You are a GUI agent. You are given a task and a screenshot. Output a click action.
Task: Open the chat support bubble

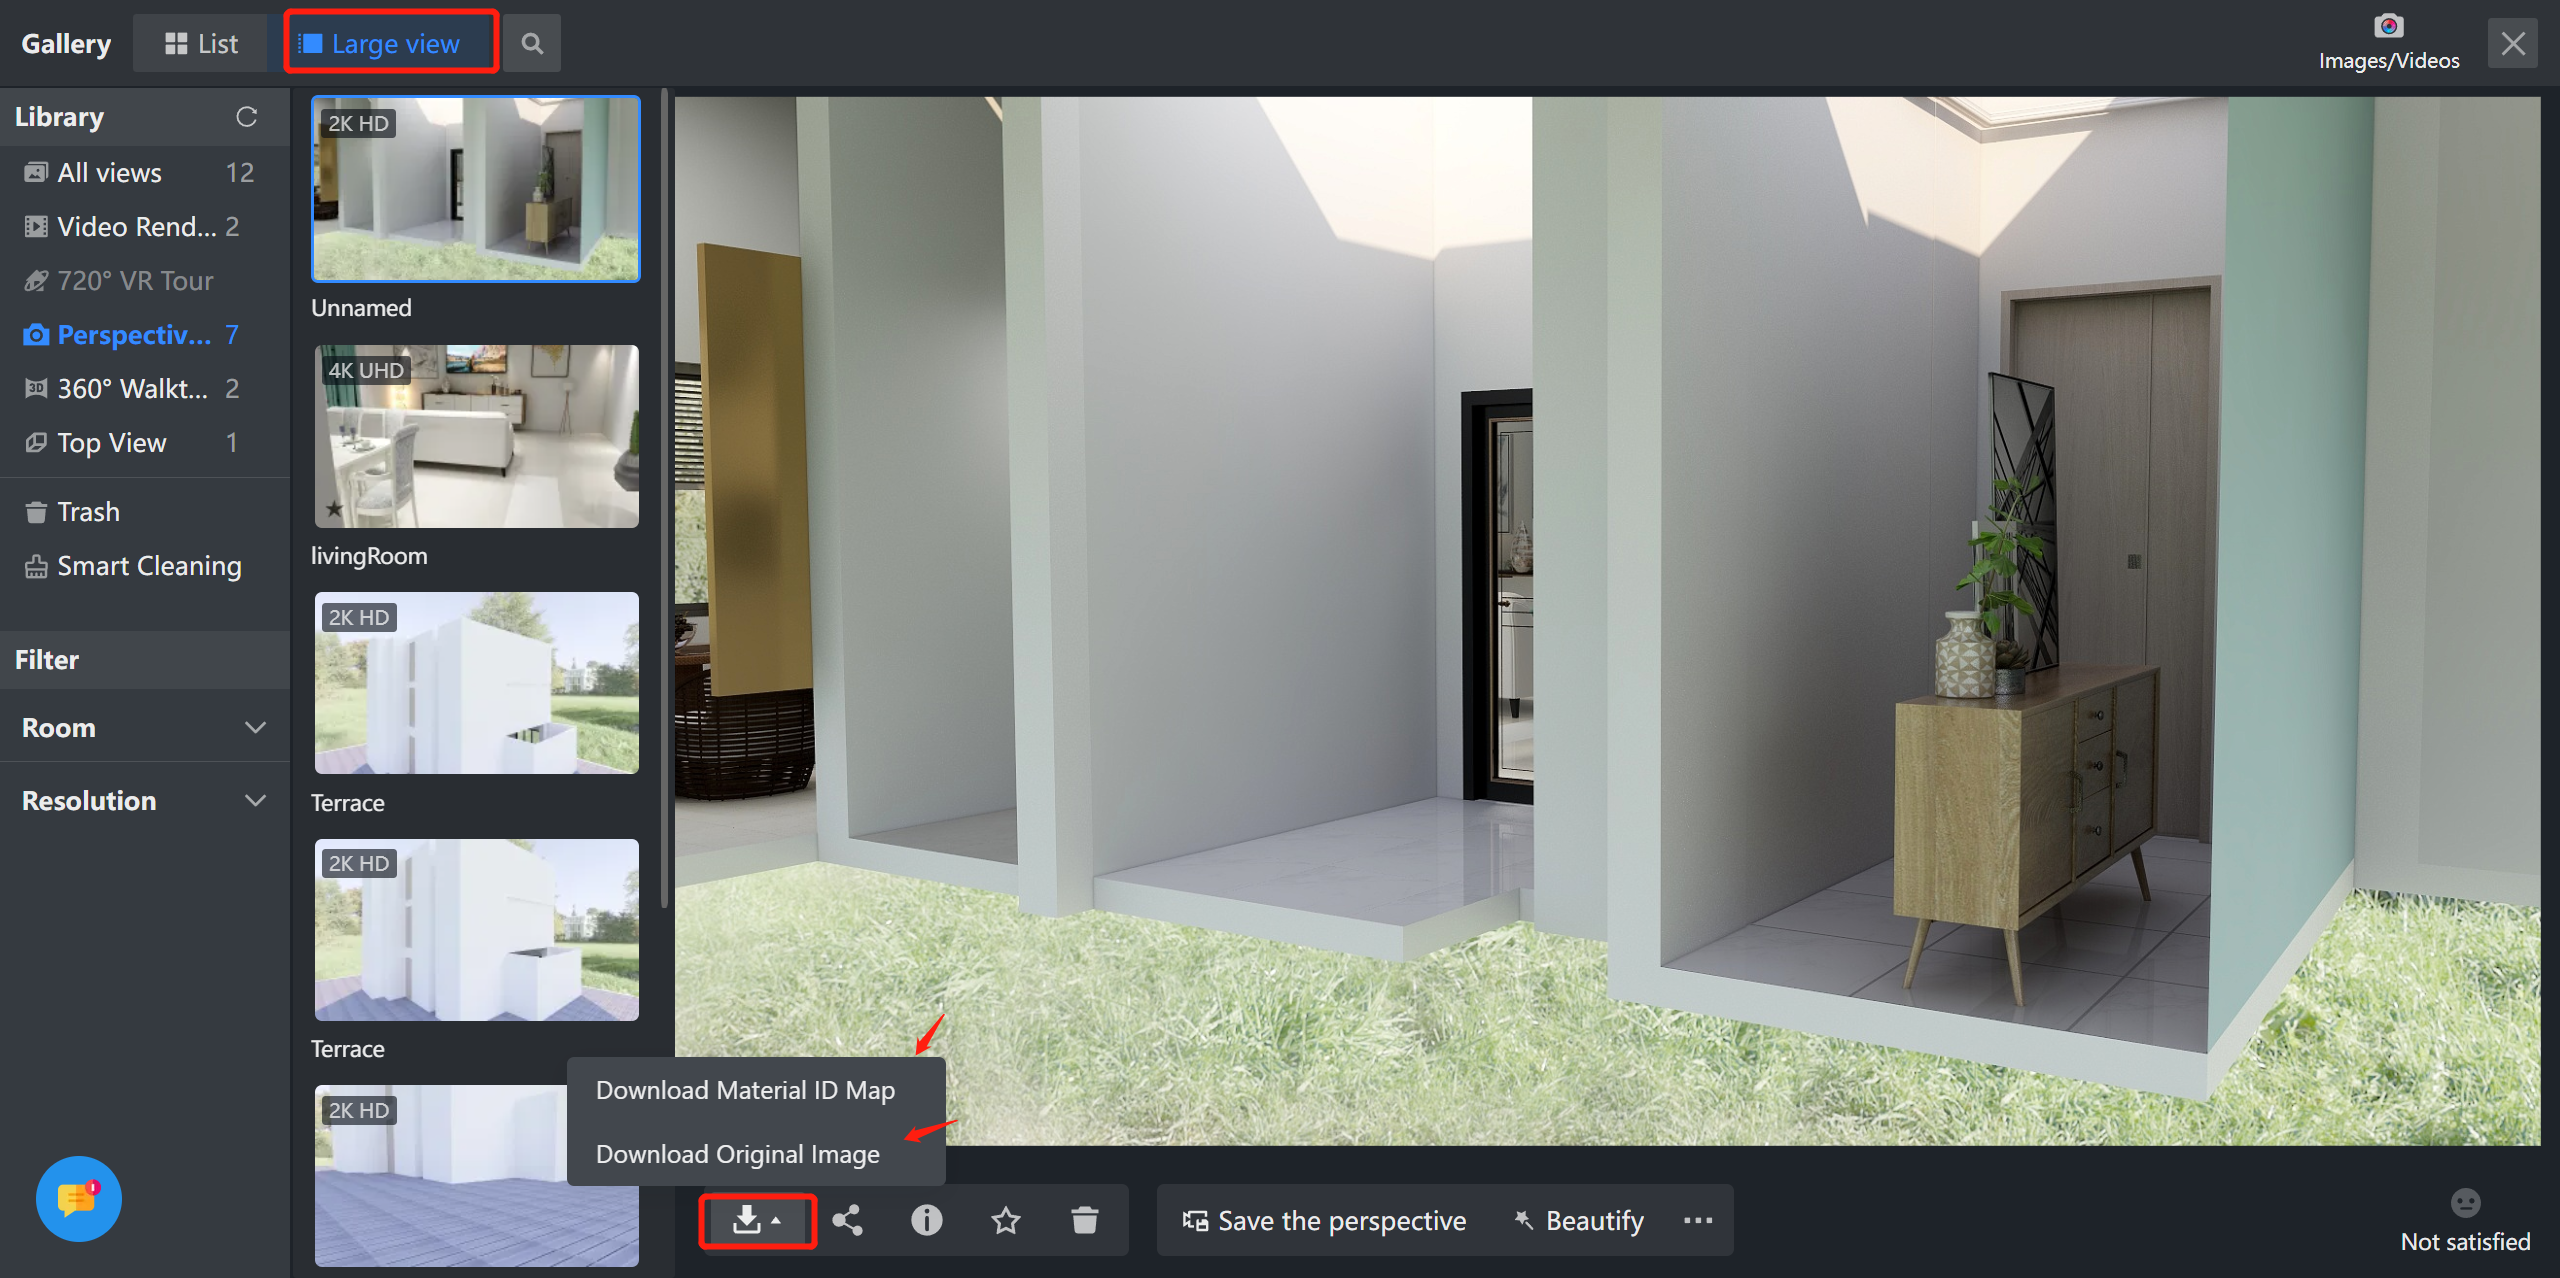[x=78, y=1198]
